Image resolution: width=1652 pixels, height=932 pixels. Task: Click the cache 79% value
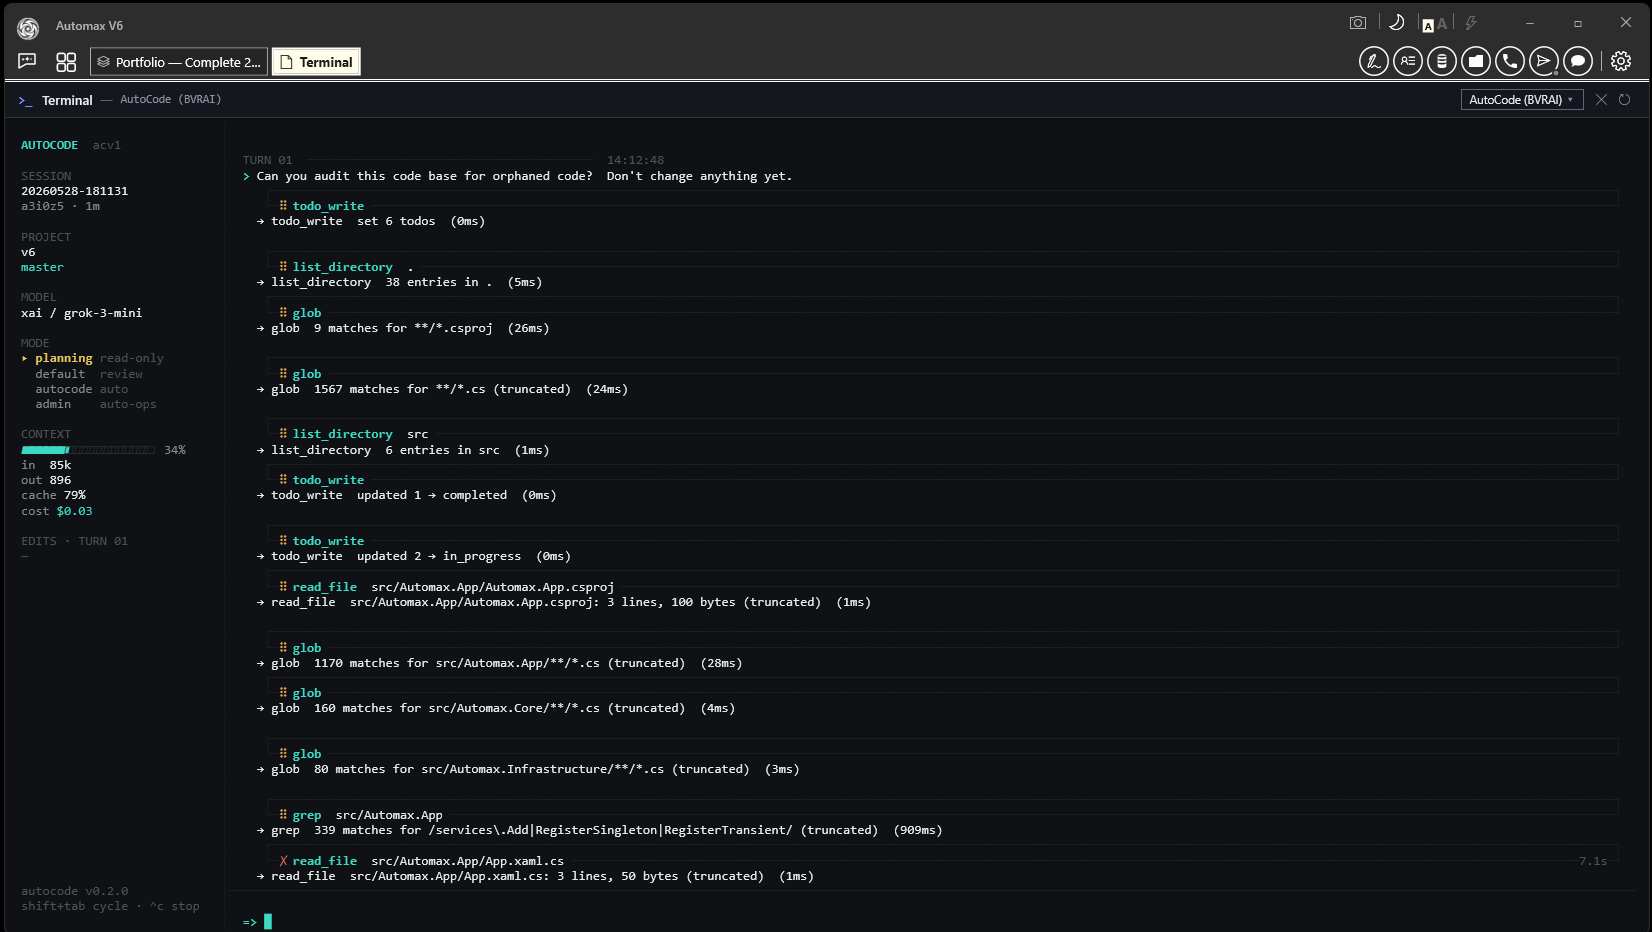click(x=75, y=495)
